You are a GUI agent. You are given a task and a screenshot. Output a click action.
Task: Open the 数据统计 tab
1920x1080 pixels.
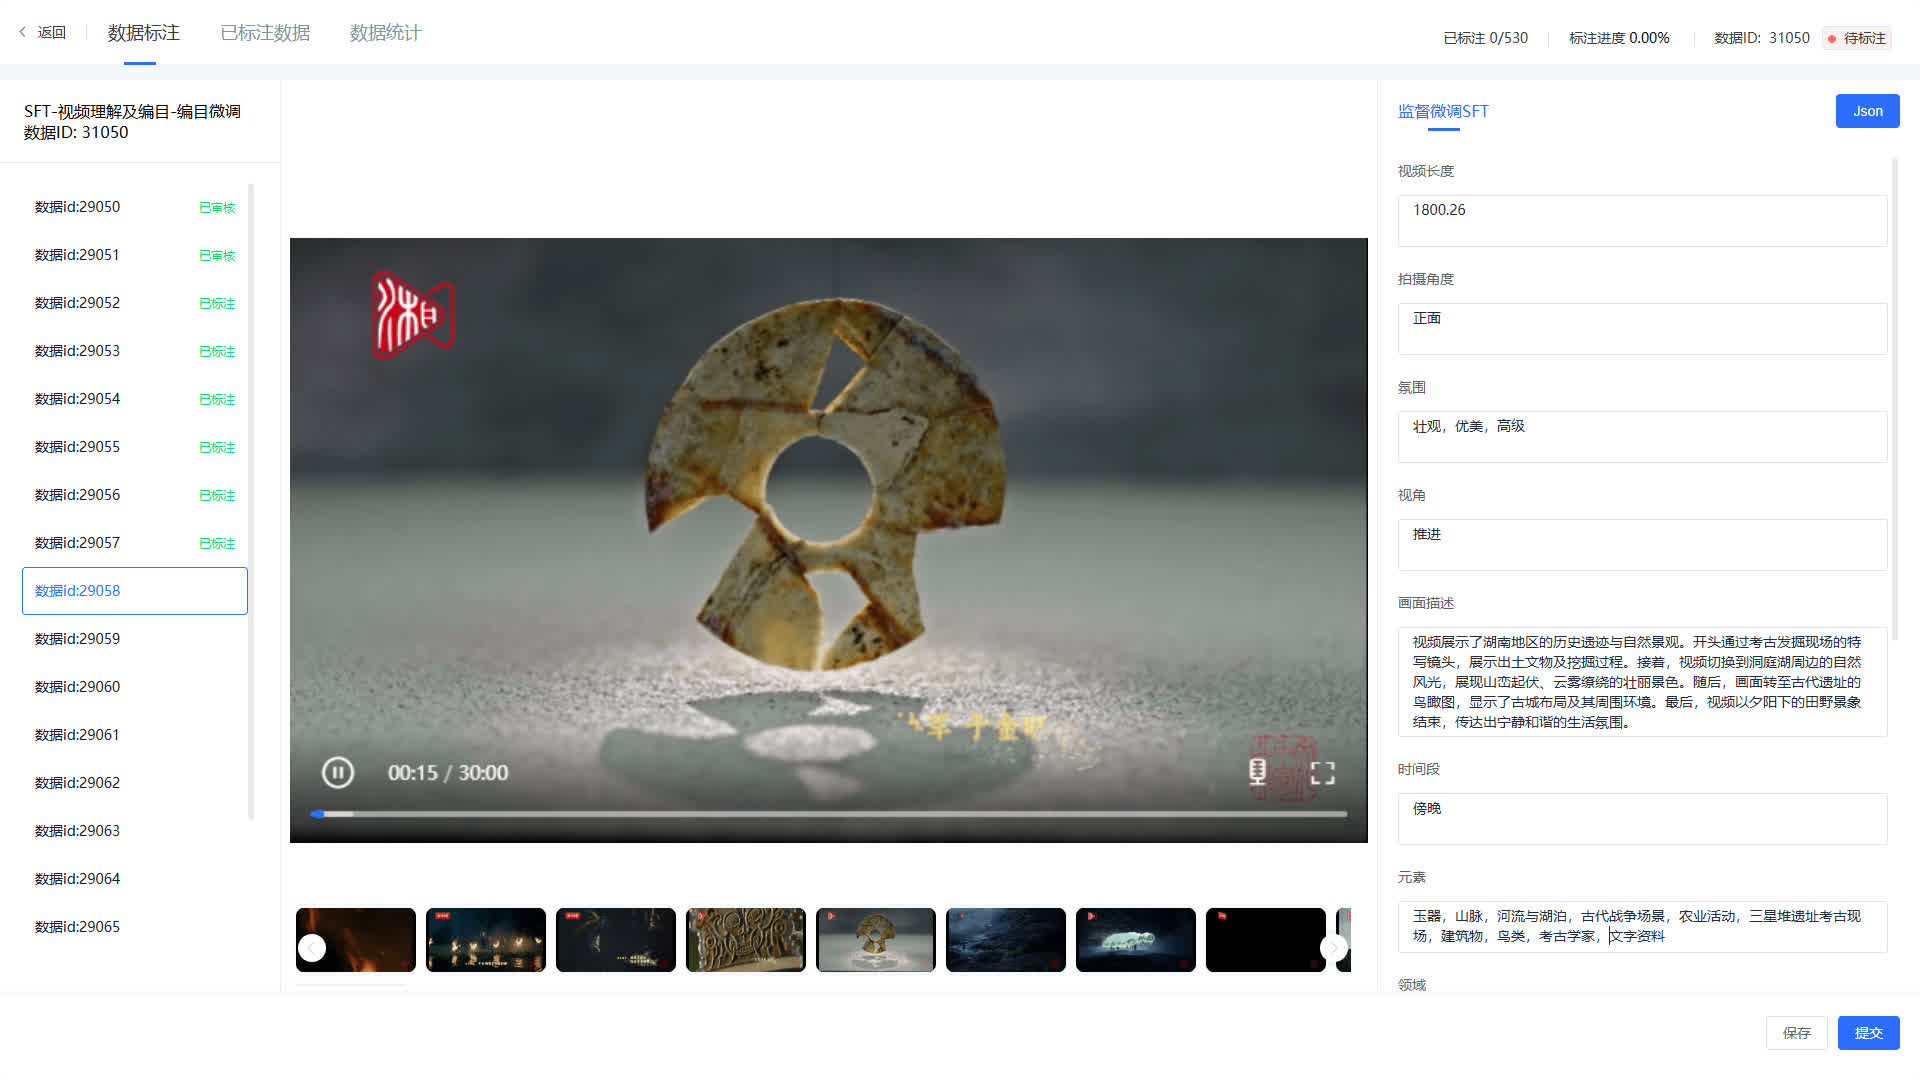[x=385, y=33]
